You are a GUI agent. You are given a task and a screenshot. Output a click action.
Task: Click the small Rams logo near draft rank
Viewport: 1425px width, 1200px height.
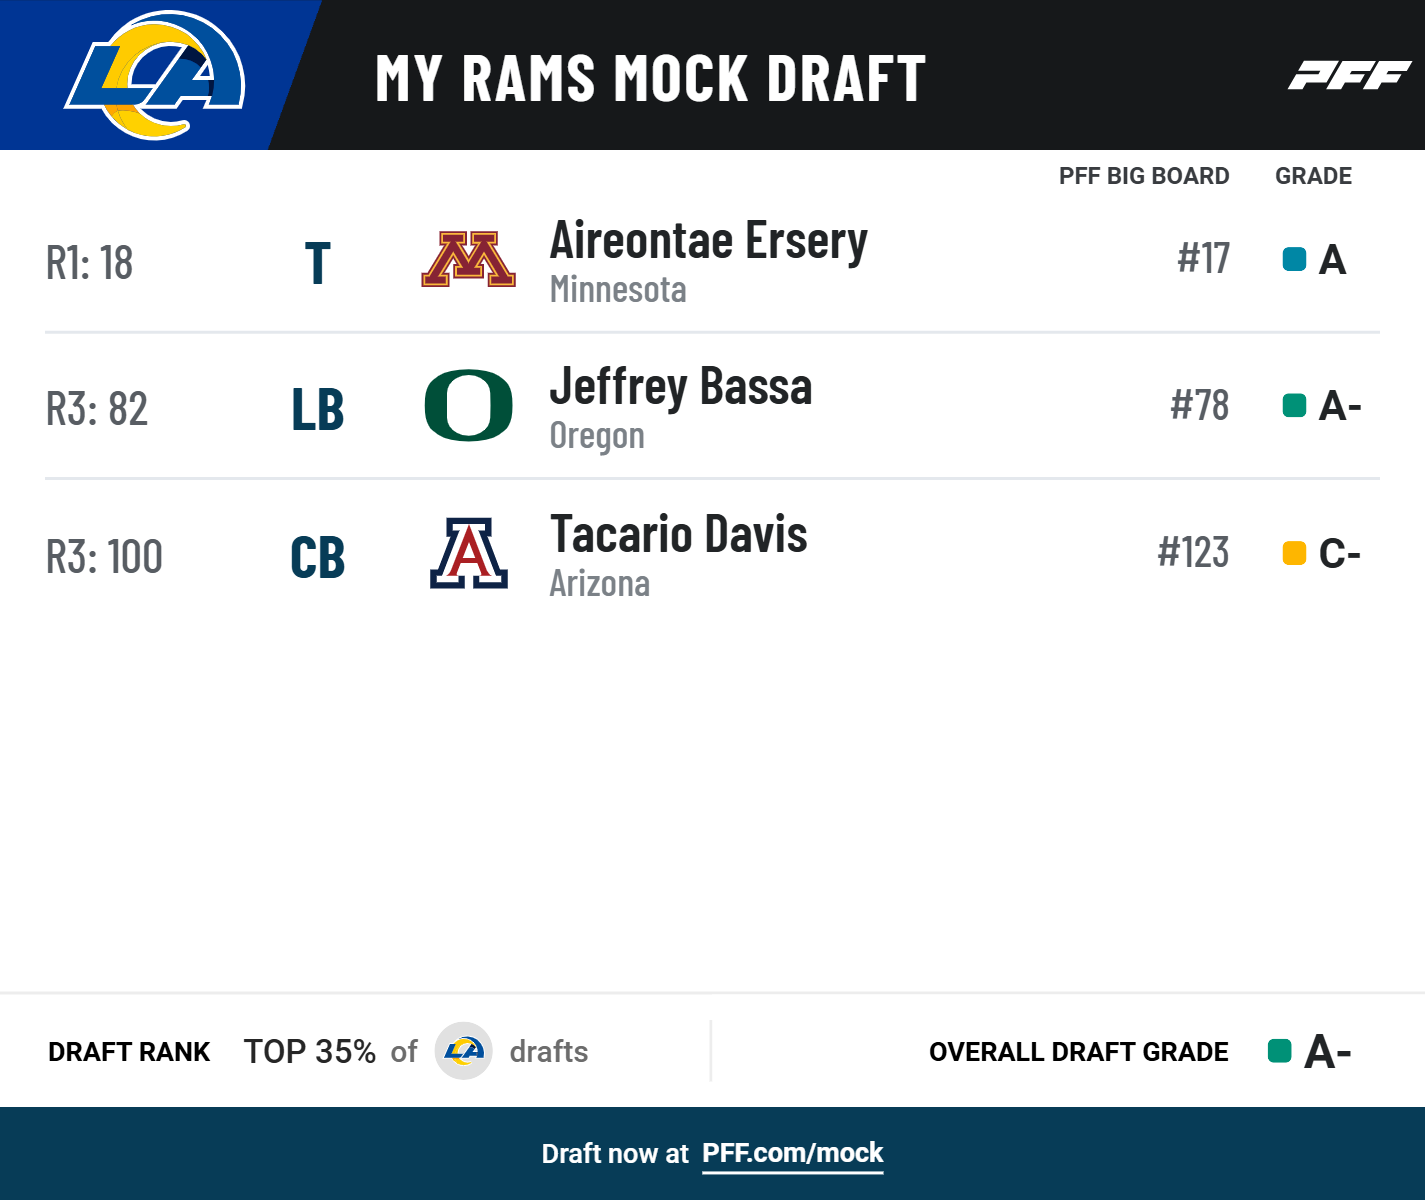tap(463, 1051)
